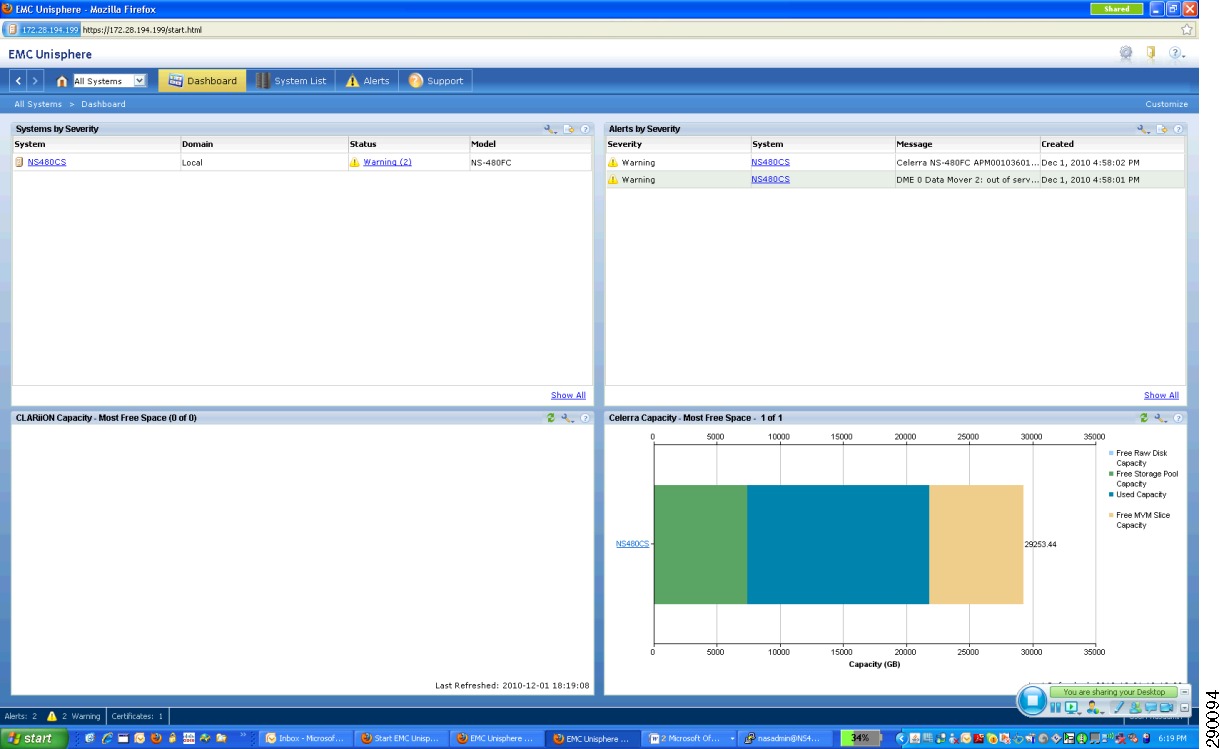Click export icon in Alerts by Severity panel
1220x749 pixels.
tap(1163, 129)
